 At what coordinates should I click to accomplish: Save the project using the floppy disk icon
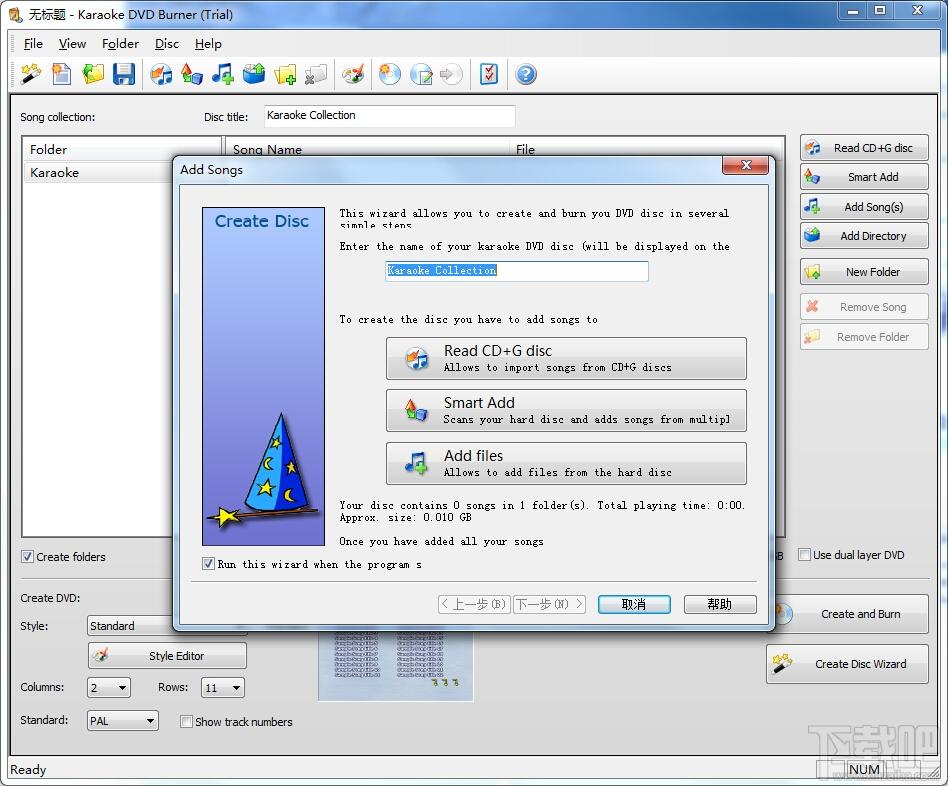124,74
